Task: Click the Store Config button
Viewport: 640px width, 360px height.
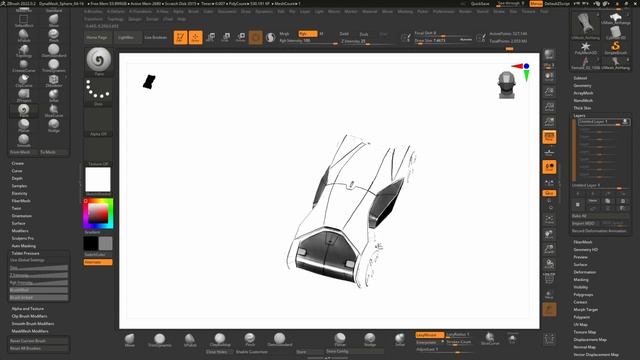Action: pos(354,351)
